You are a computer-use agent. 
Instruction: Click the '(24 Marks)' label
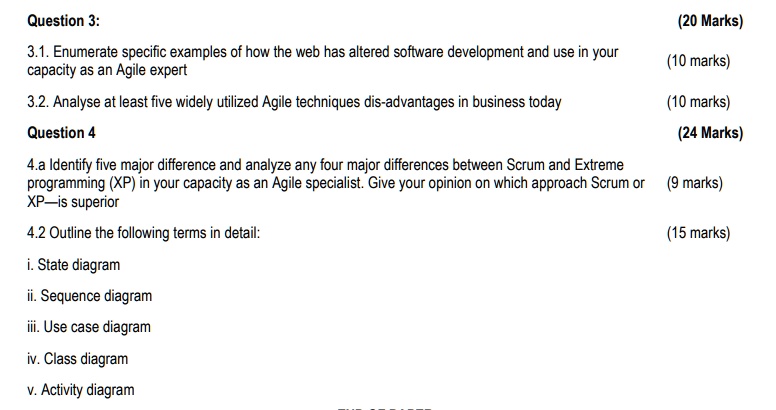(x=710, y=133)
